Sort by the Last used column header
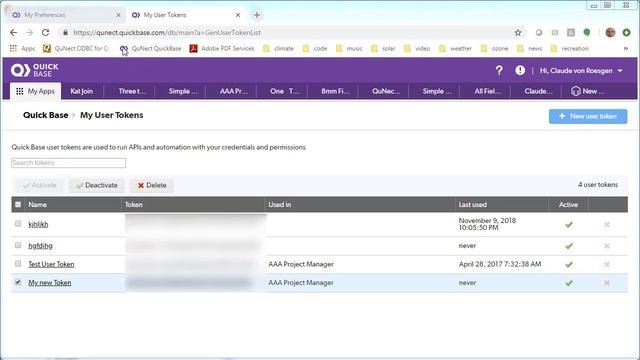The image size is (640, 360). tap(472, 204)
